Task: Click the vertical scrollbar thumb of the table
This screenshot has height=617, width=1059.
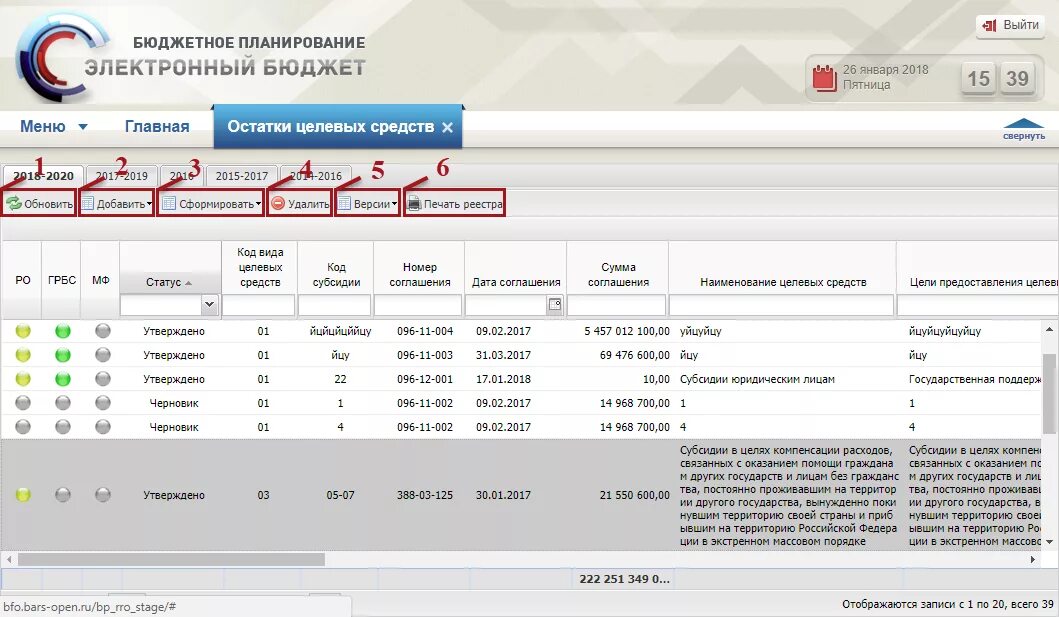Action: (x=1049, y=393)
